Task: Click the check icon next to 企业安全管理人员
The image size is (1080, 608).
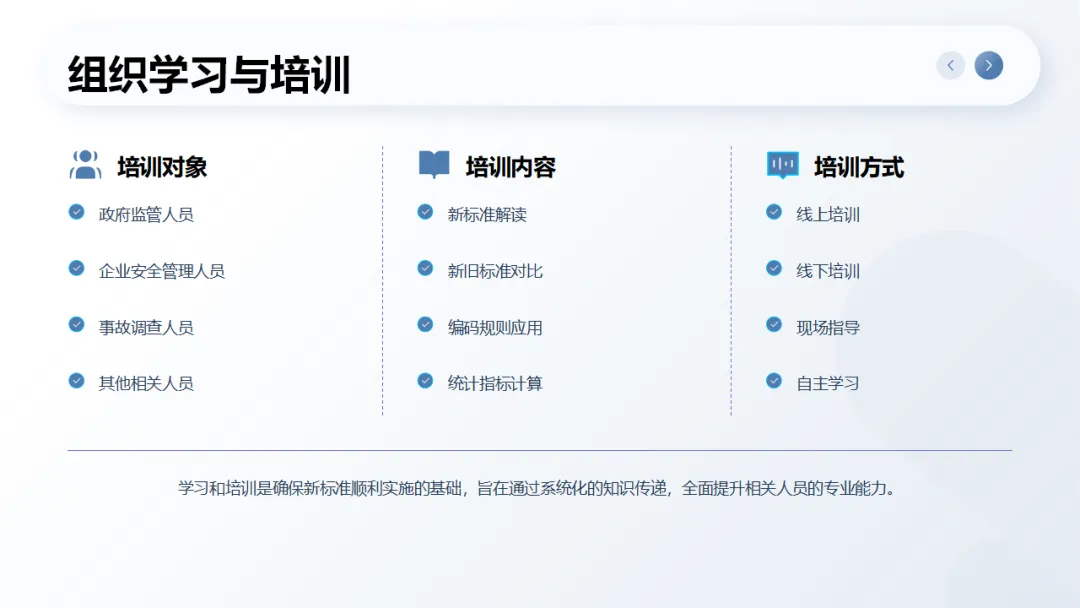Action: point(76,269)
